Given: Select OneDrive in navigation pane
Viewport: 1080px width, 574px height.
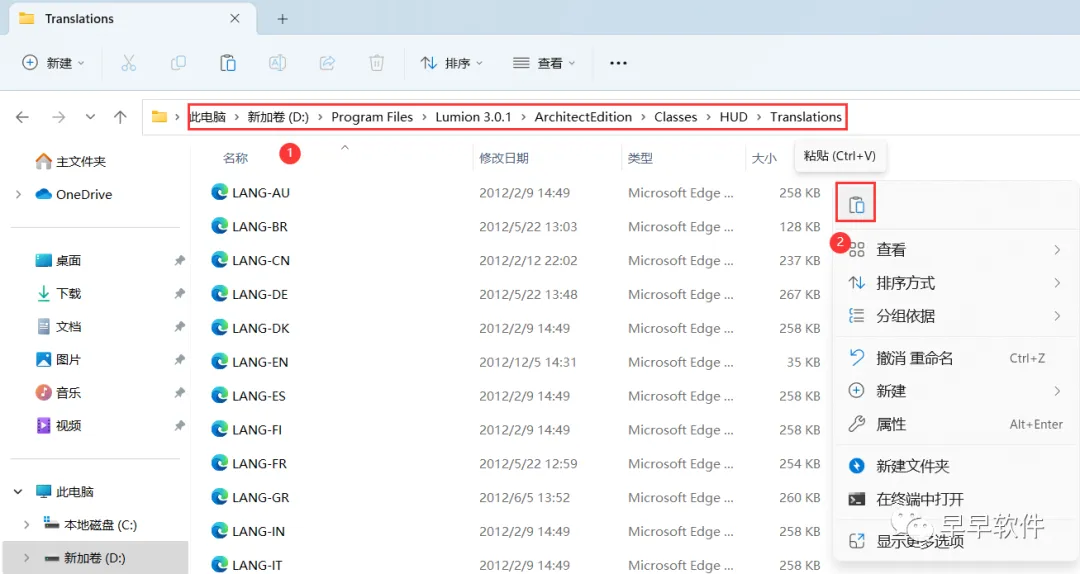Looking at the screenshot, I should [74, 194].
